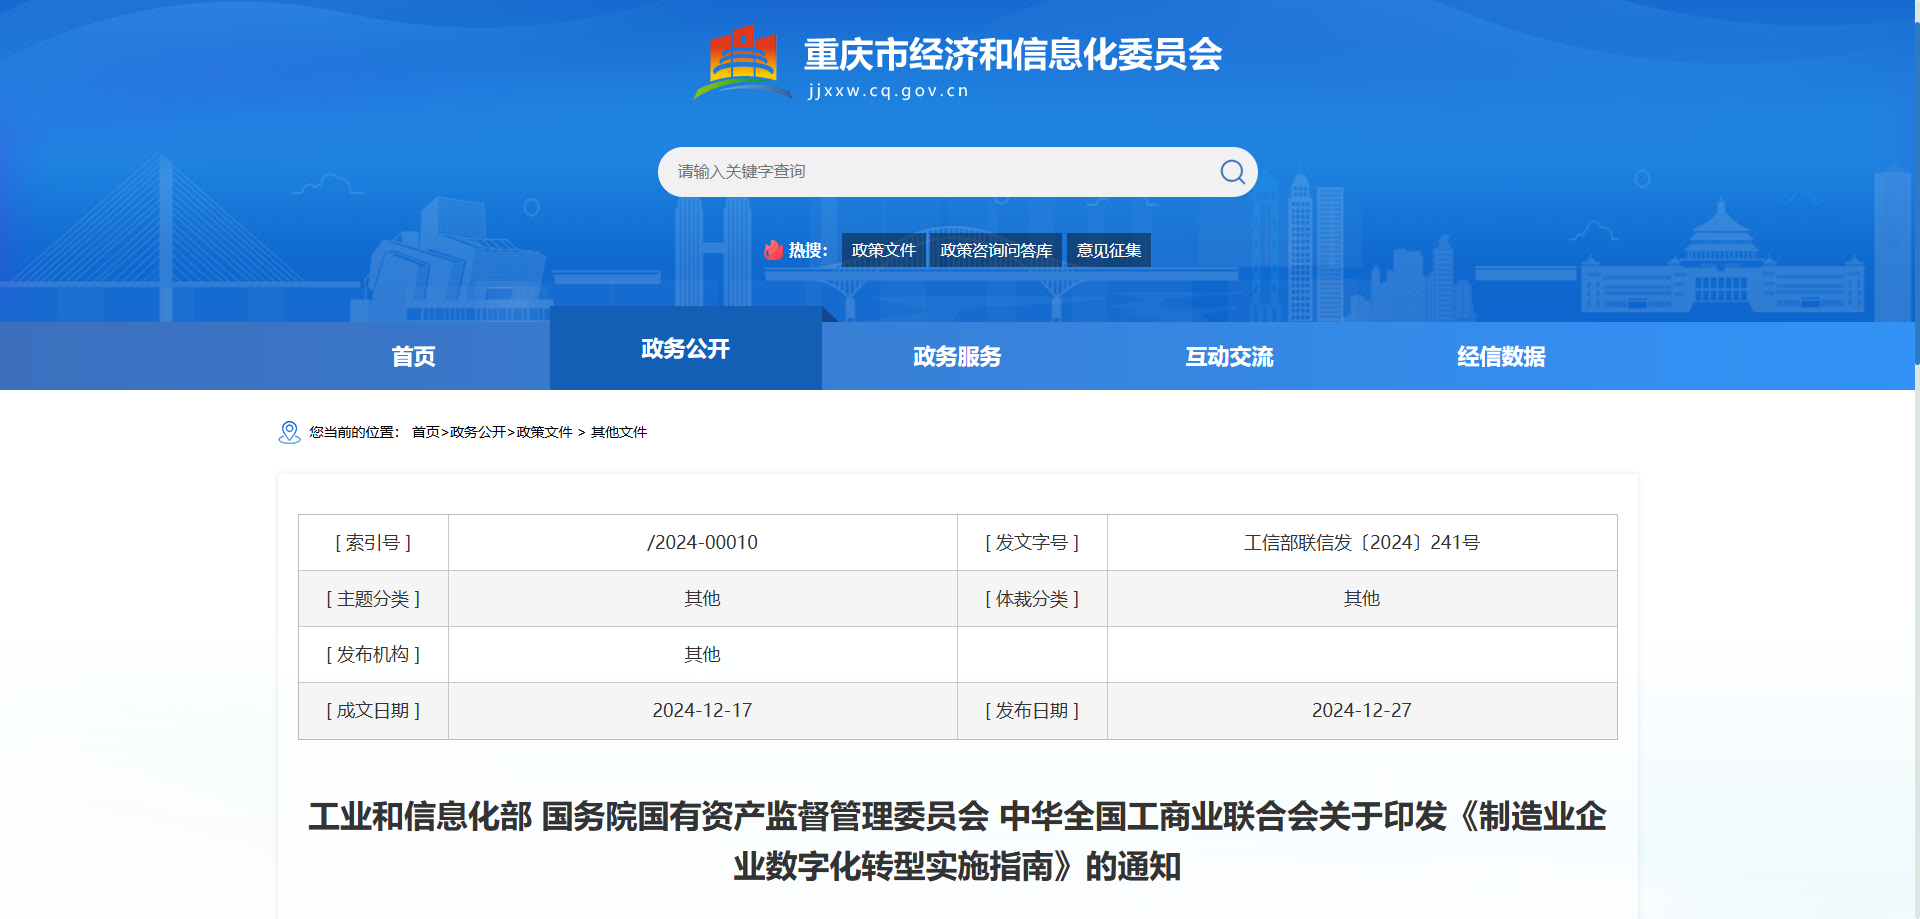
Task: Click the Chongqing commission logo emblem
Action: [x=742, y=62]
